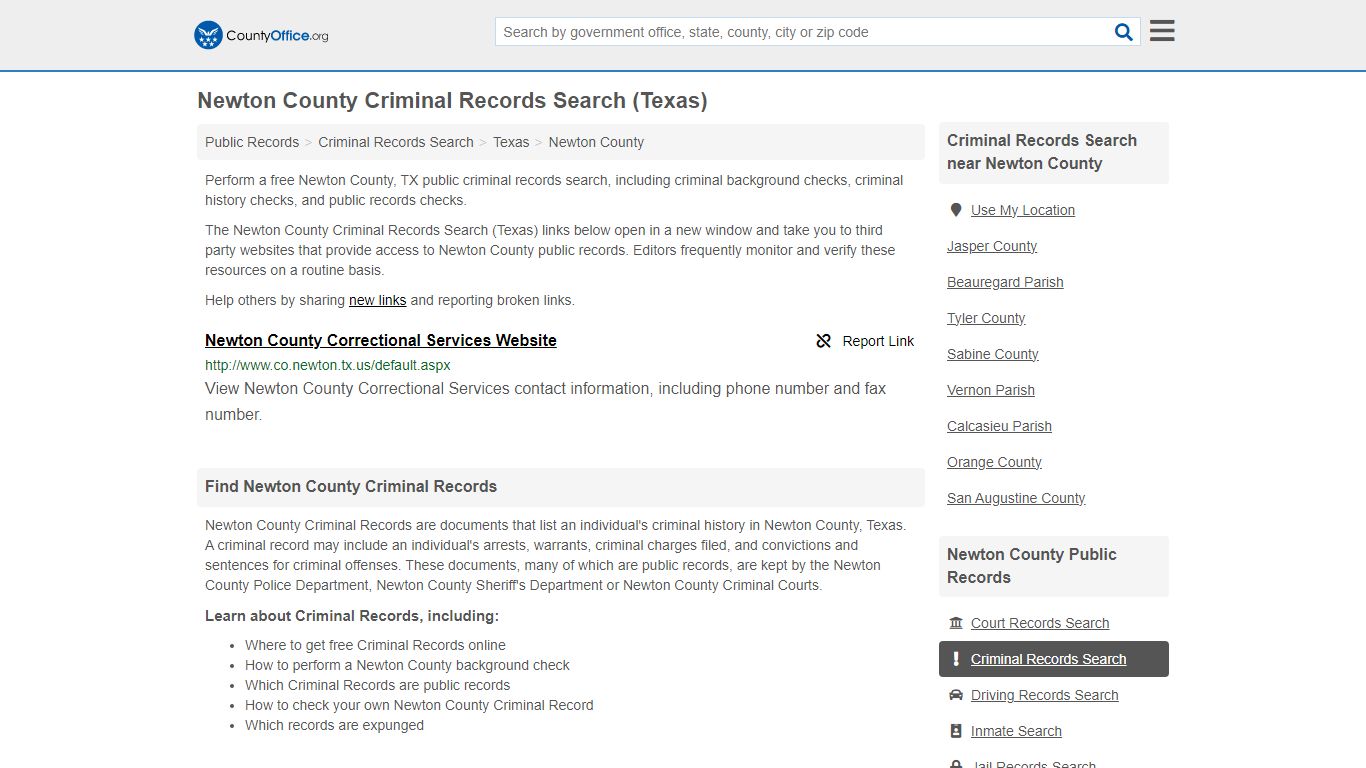Open Jasper County link
Image resolution: width=1366 pixels, height=768 pixels.
tap(992, 246)
